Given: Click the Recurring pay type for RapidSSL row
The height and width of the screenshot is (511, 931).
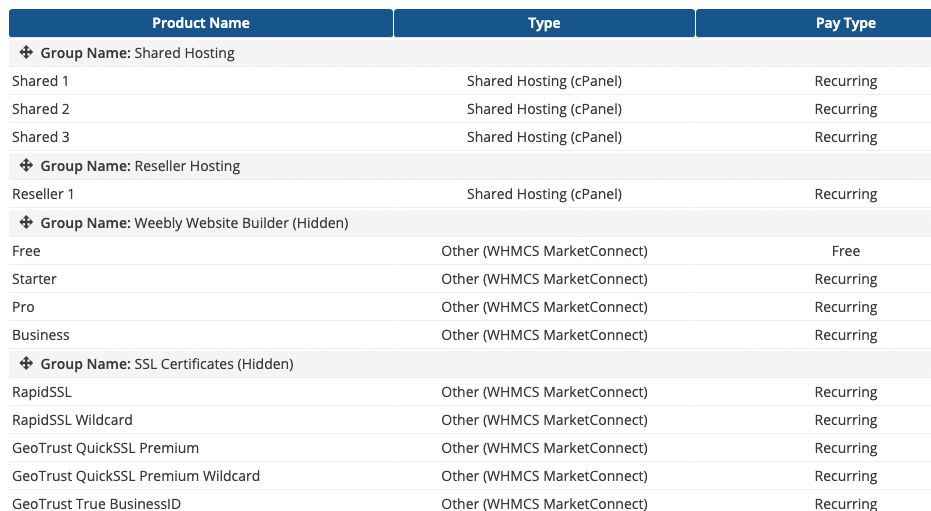Looking at the screenshot, I should pyautogui.click(x=846, y=392).
